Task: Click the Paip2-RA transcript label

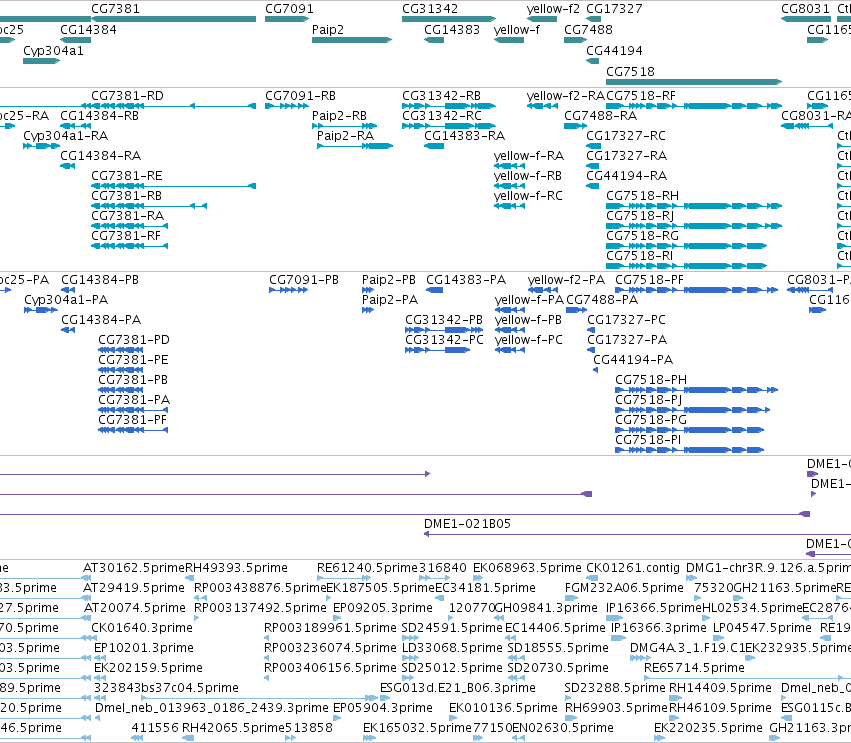Action: 345,136
